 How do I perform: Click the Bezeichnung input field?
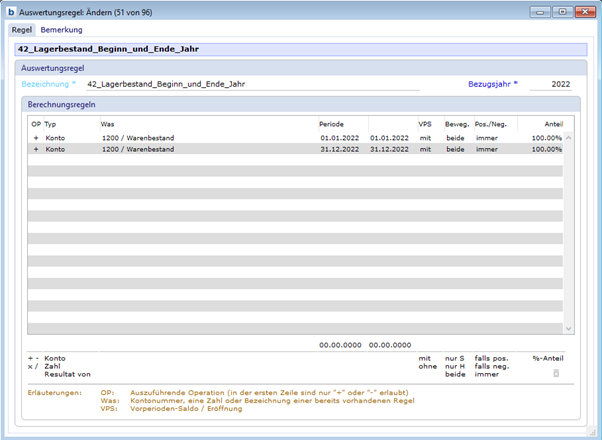tap(250, 85)
